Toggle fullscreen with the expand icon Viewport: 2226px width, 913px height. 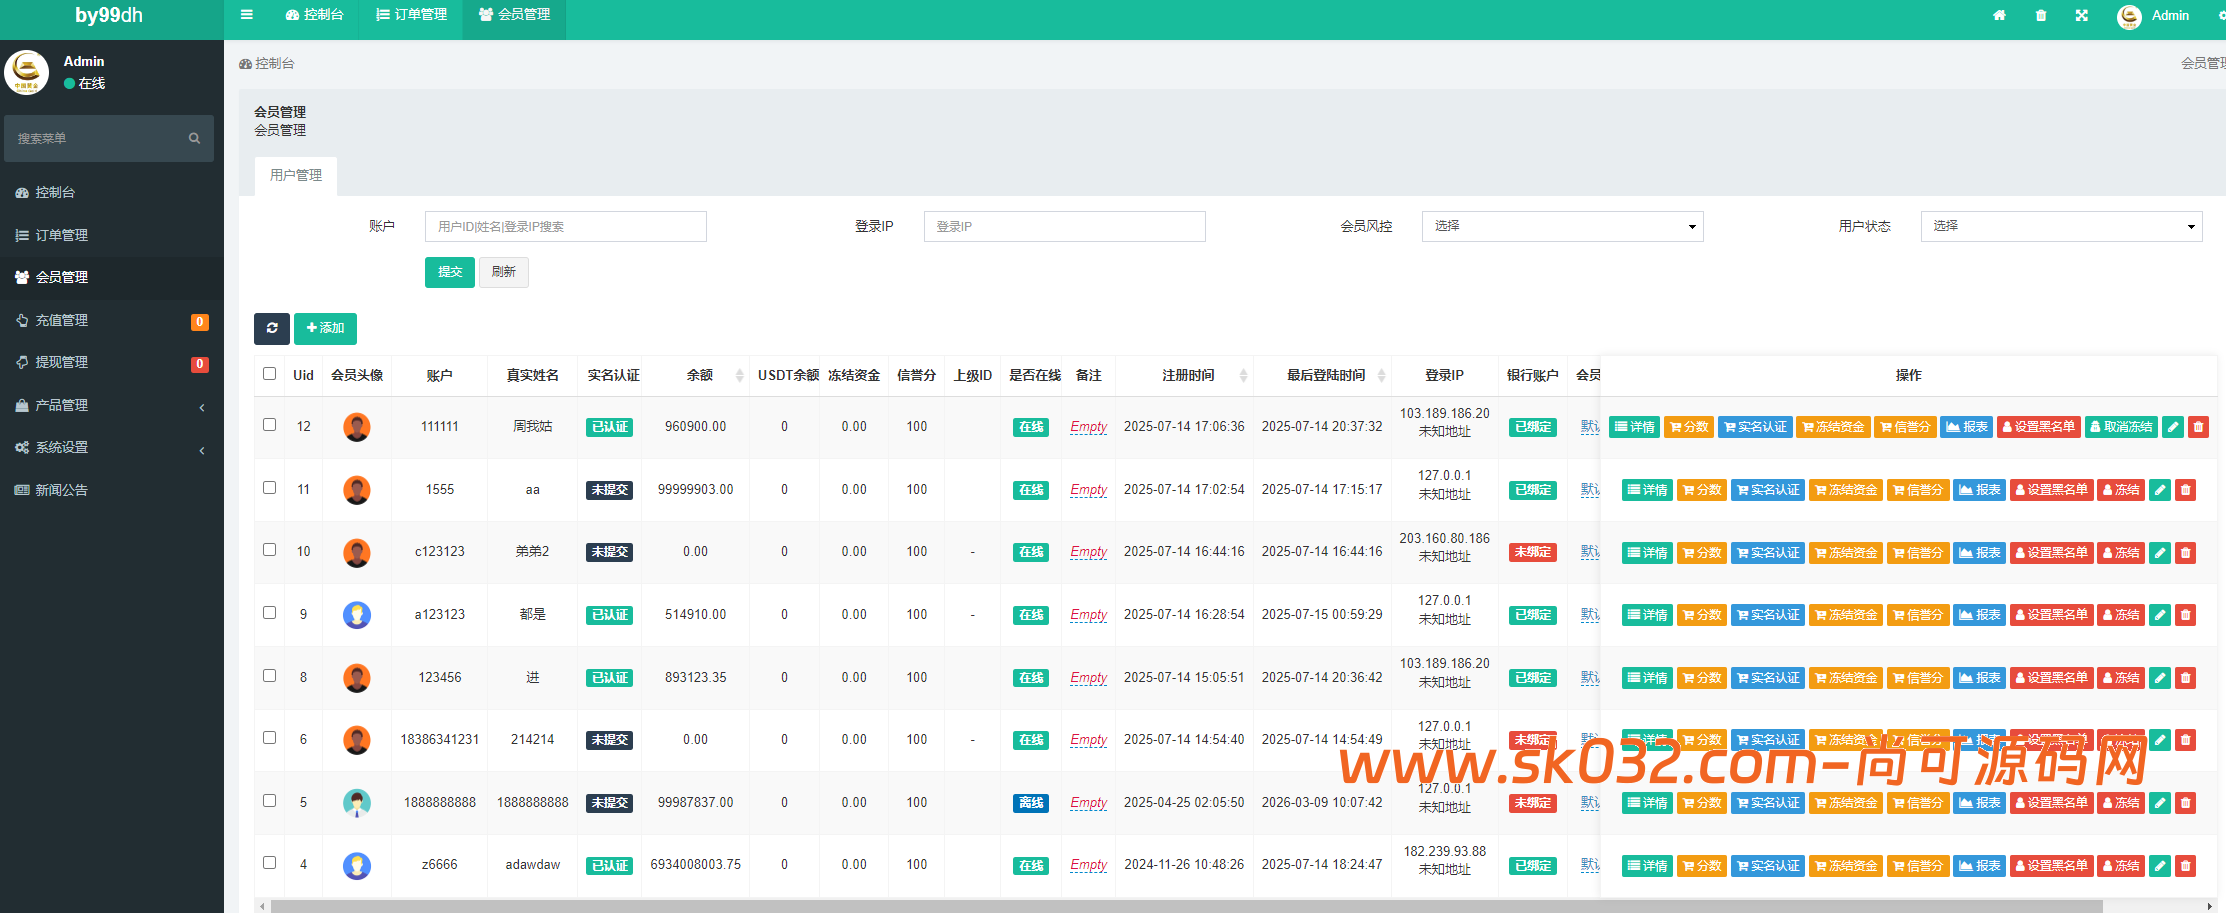click(x=2082, y=16)
